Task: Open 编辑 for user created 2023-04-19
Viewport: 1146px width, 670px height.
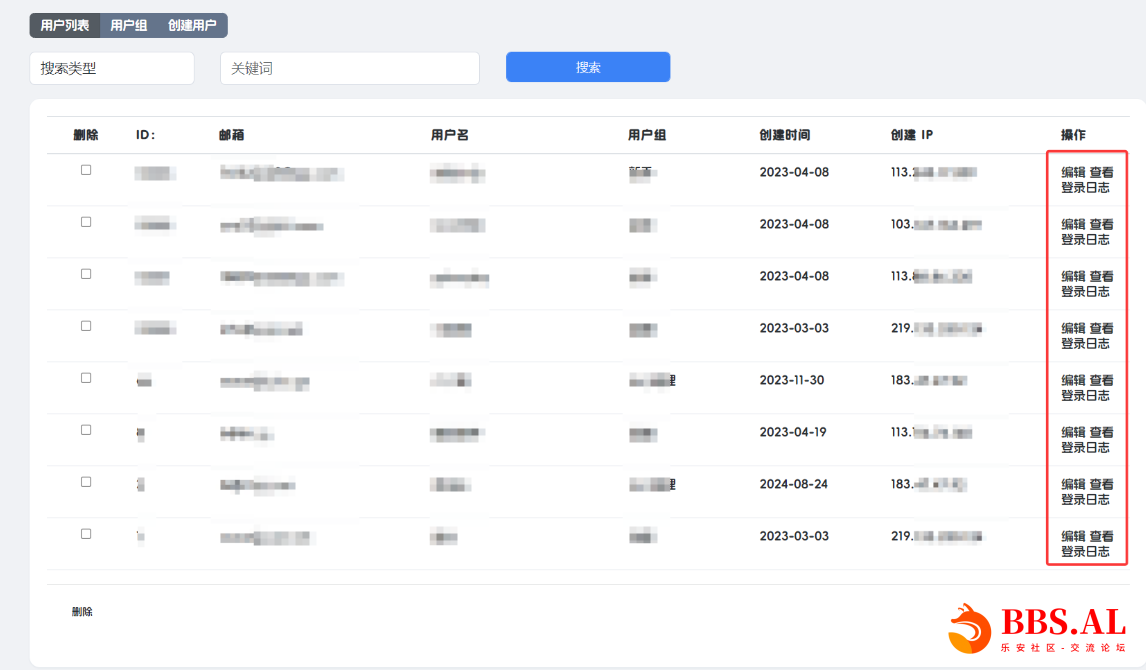Action: tap(1073, 432)
